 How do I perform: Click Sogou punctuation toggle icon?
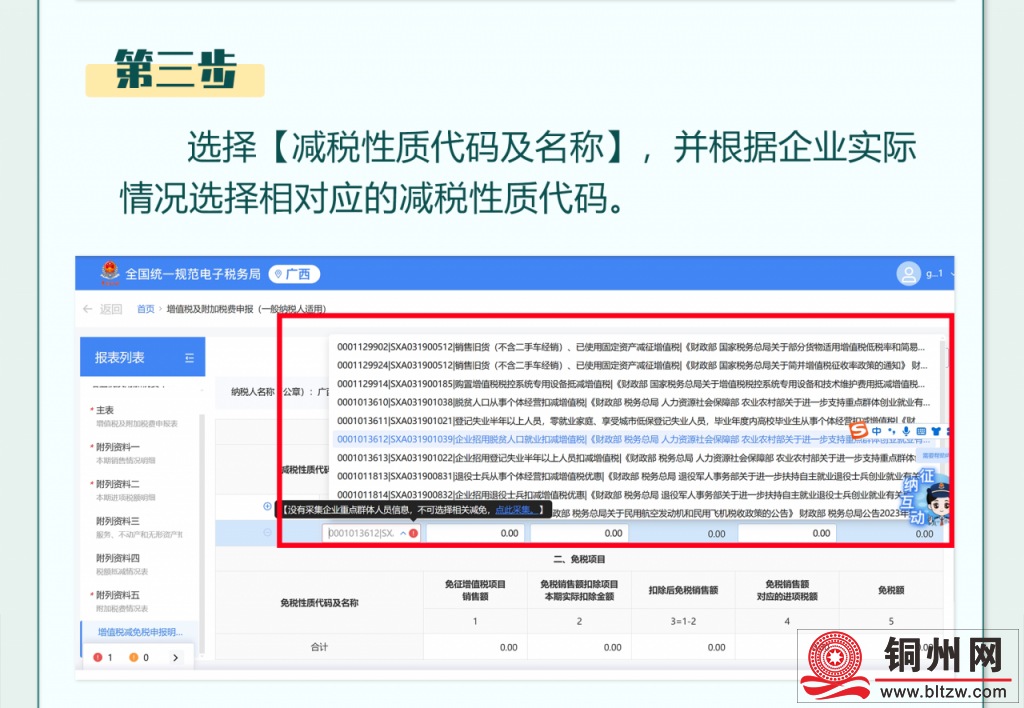(892, 431)
